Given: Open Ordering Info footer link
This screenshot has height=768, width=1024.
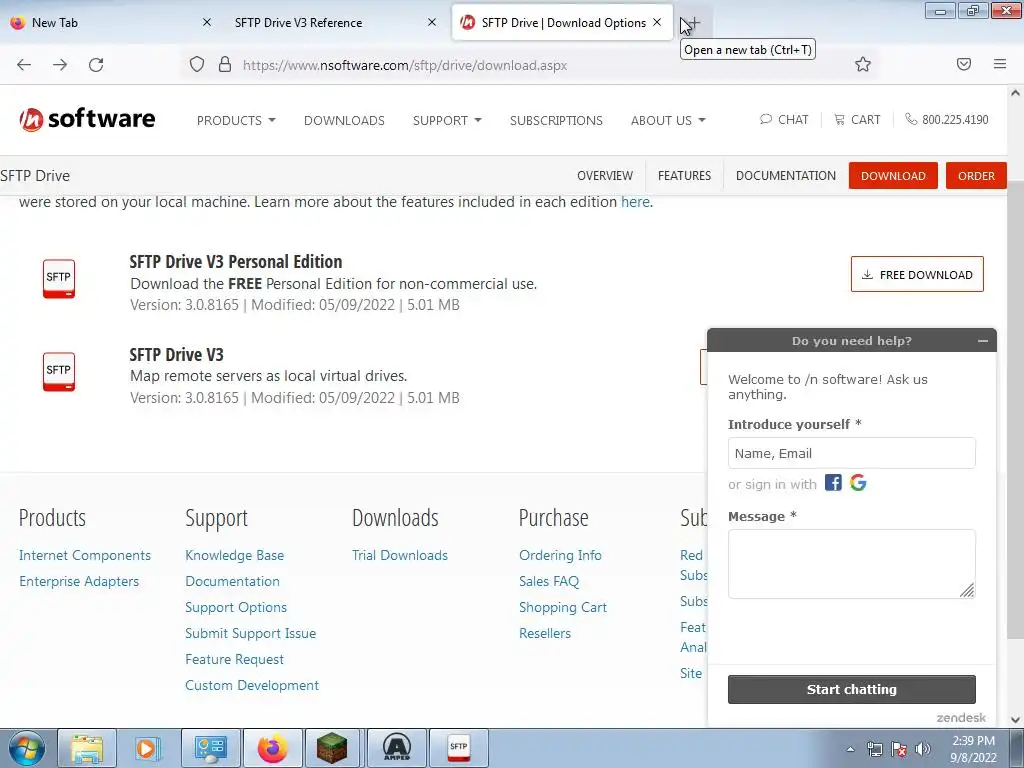Looking at the screenshot, I should pos(560,555).
